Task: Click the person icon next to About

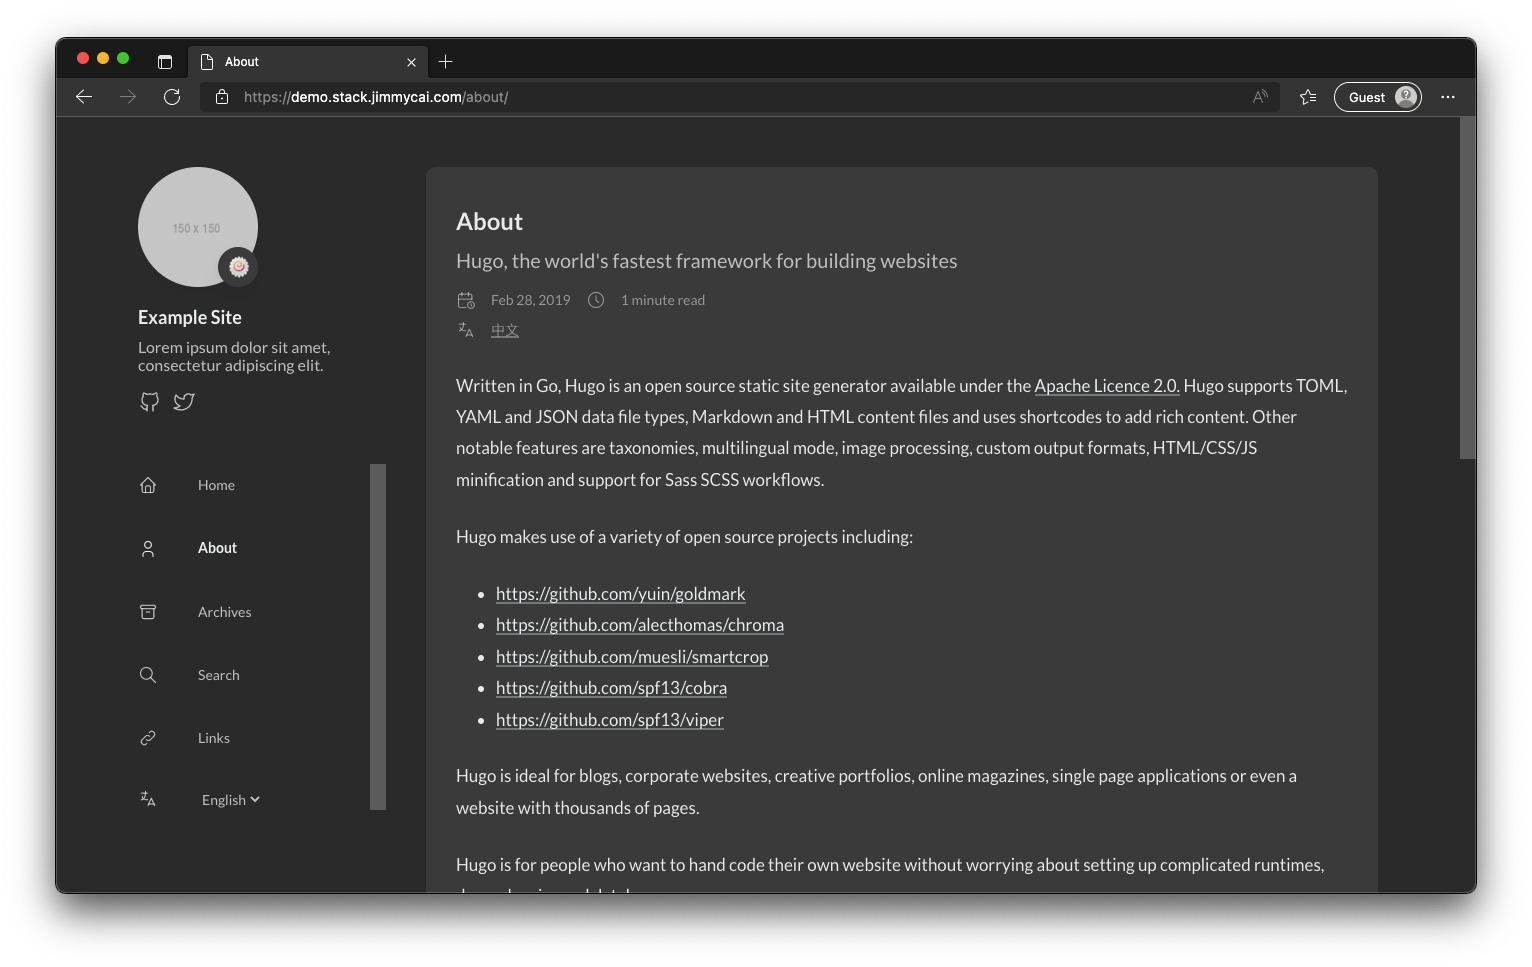Action: click(x=148, y=548)
